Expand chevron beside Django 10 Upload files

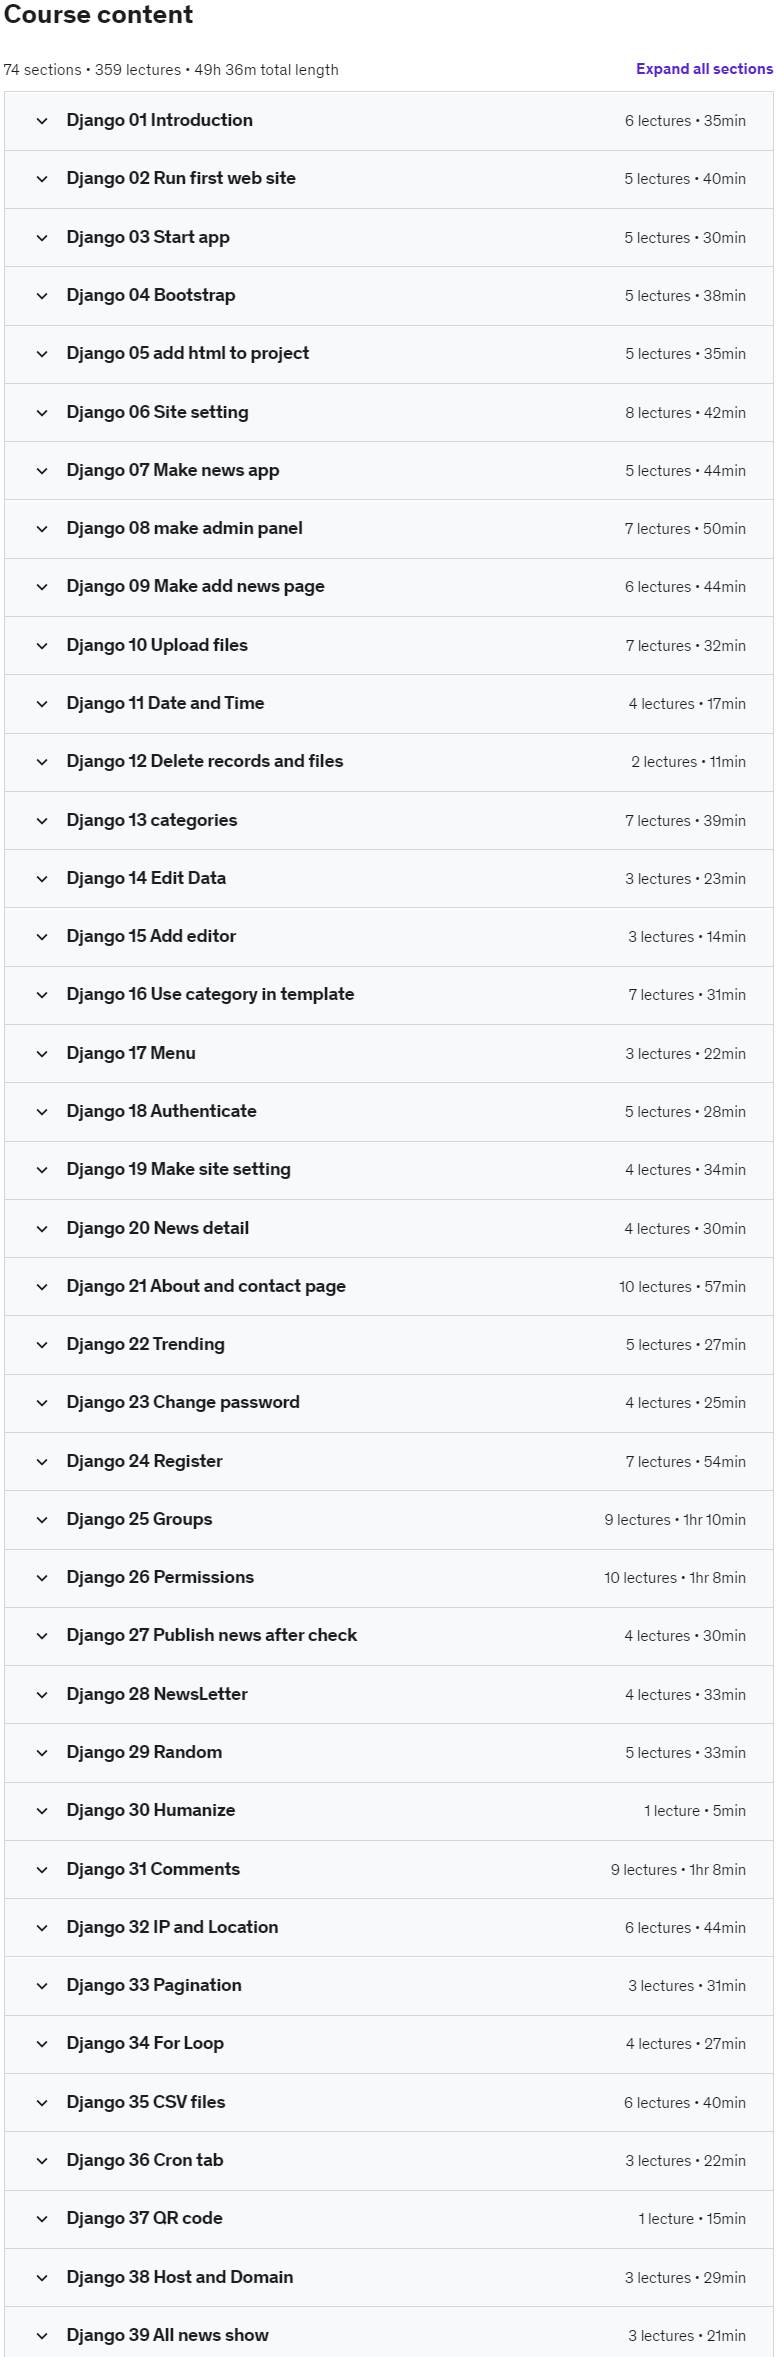[x=42, y=646]
